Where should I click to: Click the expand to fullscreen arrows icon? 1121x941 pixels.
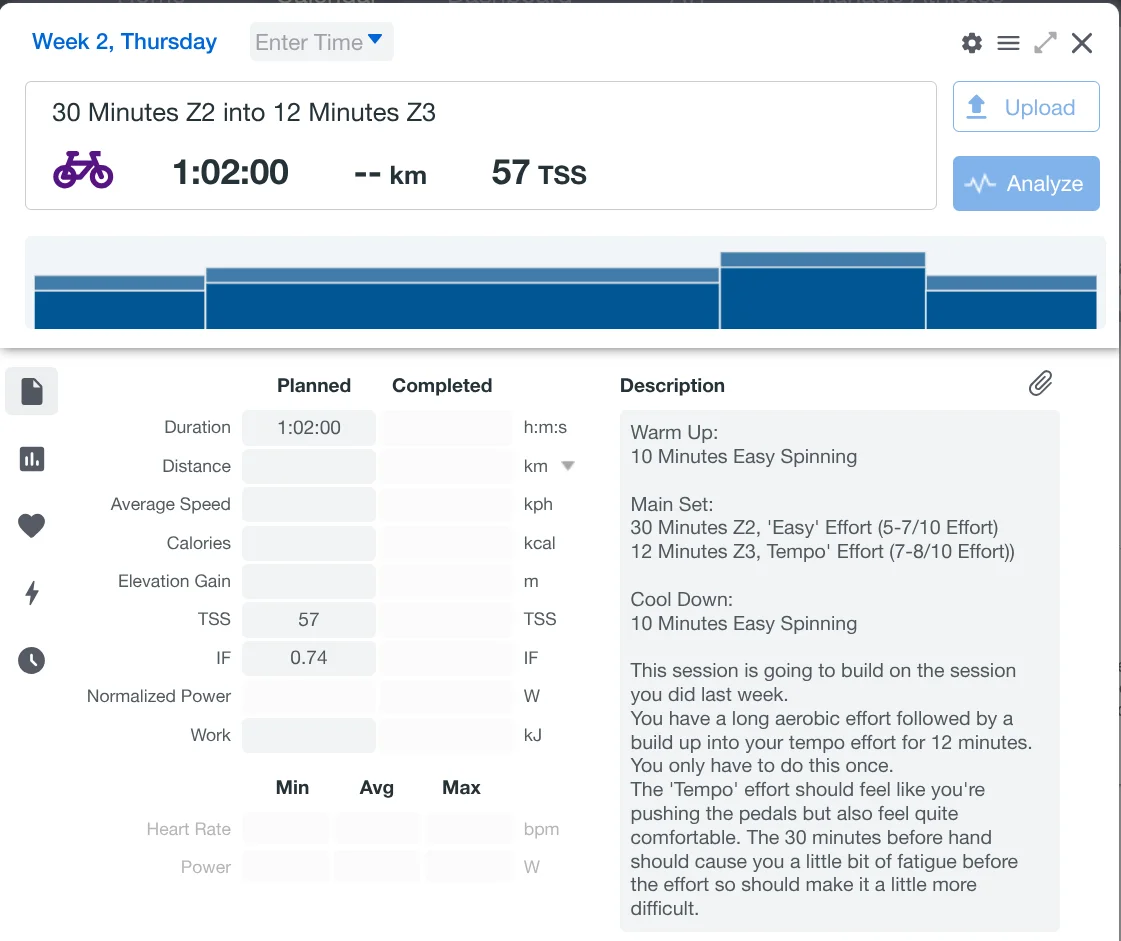tap(1045, 43)
